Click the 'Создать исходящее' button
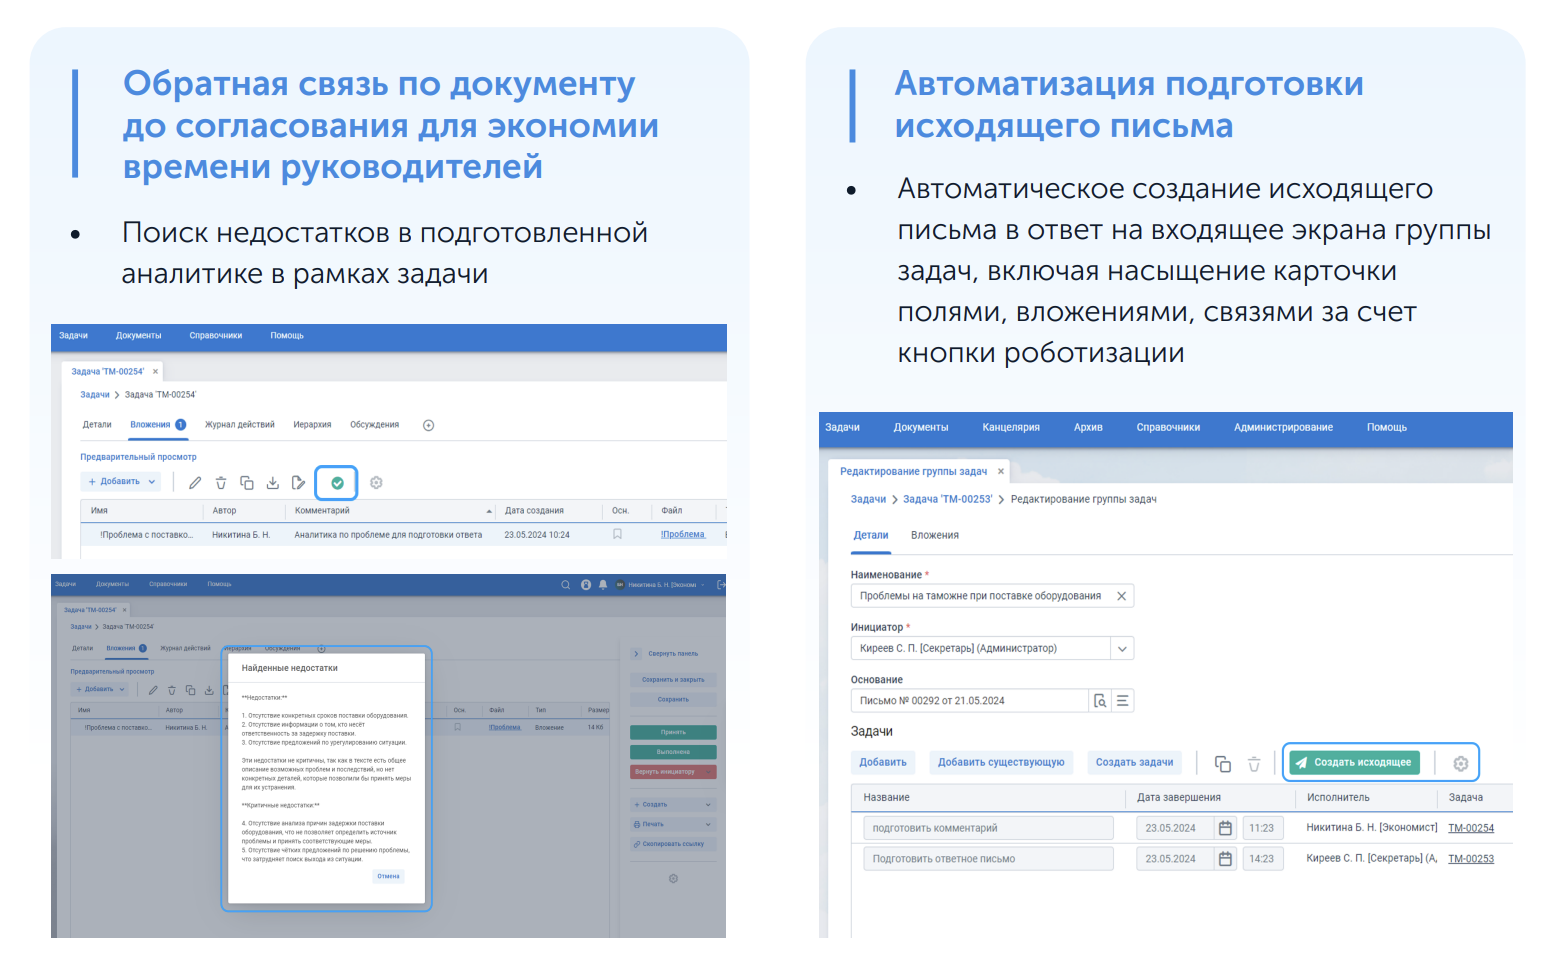The image size is (1562, 966). (1353, 762)
